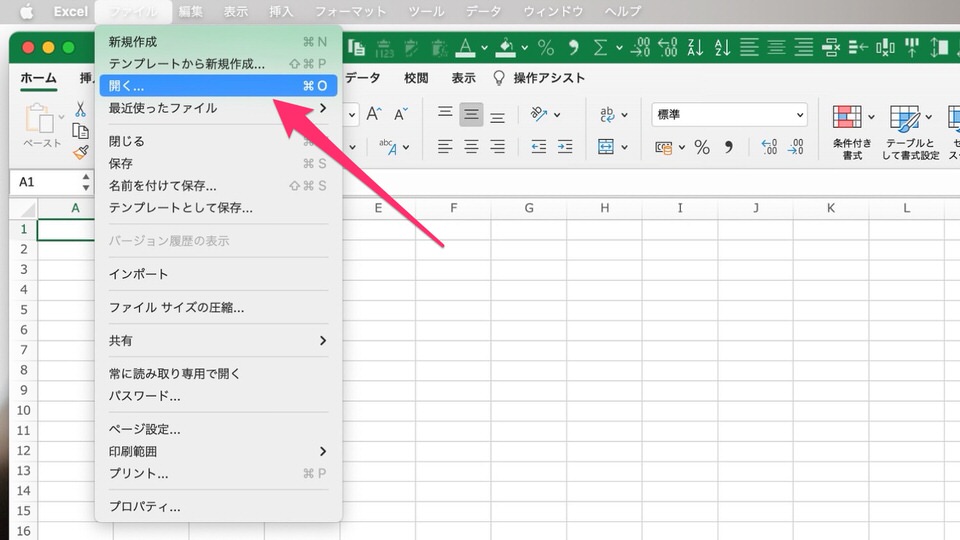Click delete rows icon in green toolbar
Image resolution: width=960 pixels, height=540 pixels.
[x=831, y=47]
